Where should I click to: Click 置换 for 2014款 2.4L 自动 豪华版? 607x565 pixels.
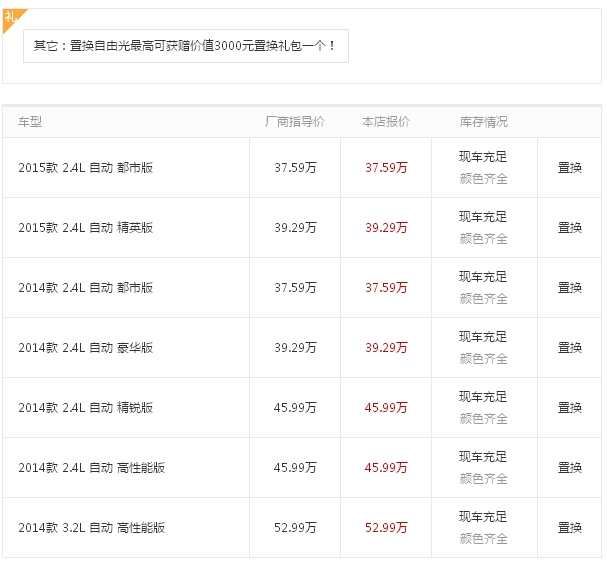pyautogui.click(x=569, y=348)
